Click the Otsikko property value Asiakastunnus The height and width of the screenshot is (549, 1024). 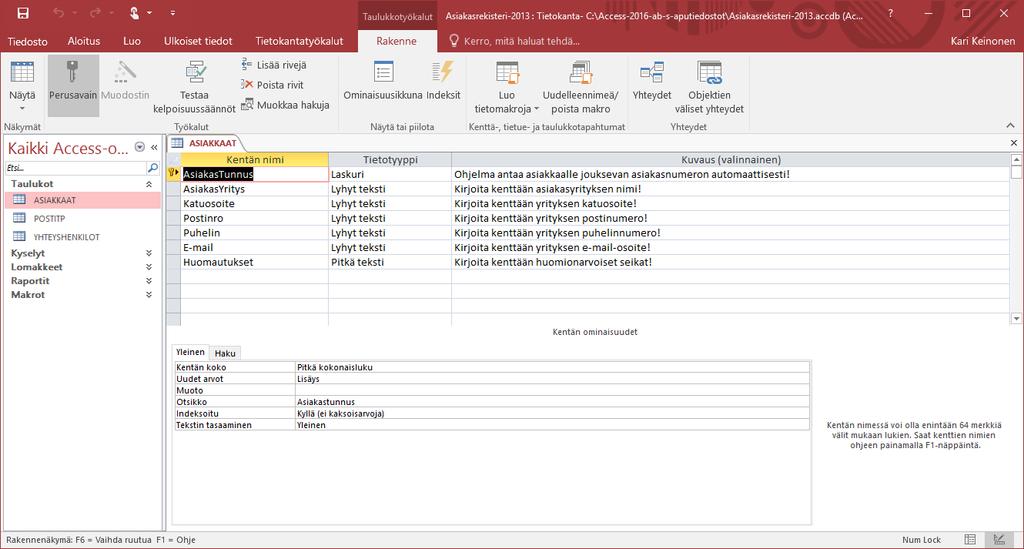pos(552,401)
